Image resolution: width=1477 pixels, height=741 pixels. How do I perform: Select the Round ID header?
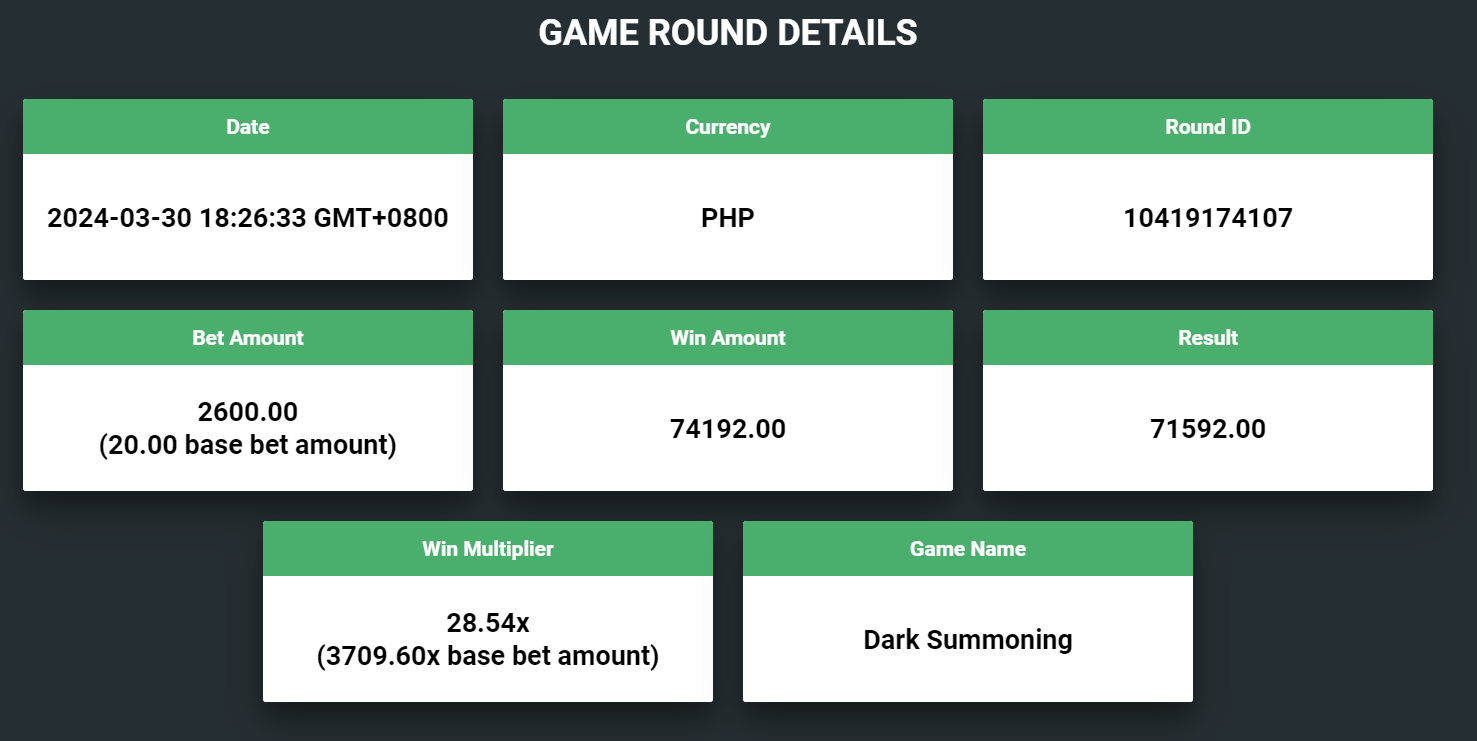[1208, 127]
